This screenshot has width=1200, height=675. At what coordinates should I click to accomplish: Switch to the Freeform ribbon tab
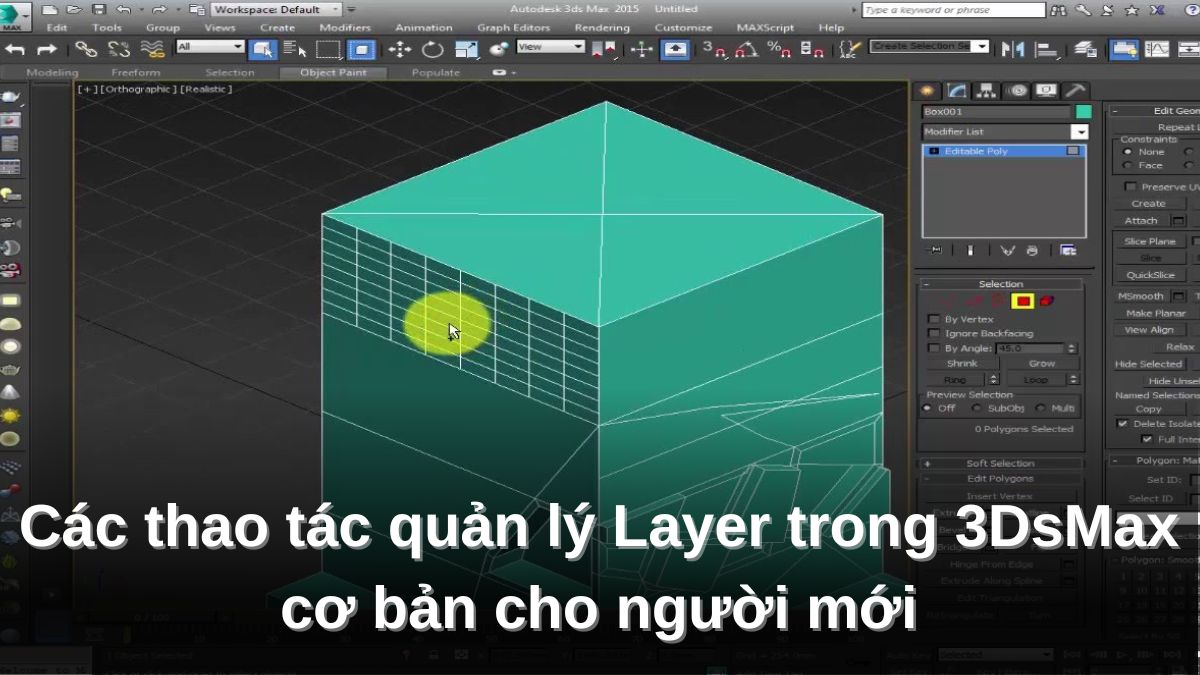click(x=135, y=73)
